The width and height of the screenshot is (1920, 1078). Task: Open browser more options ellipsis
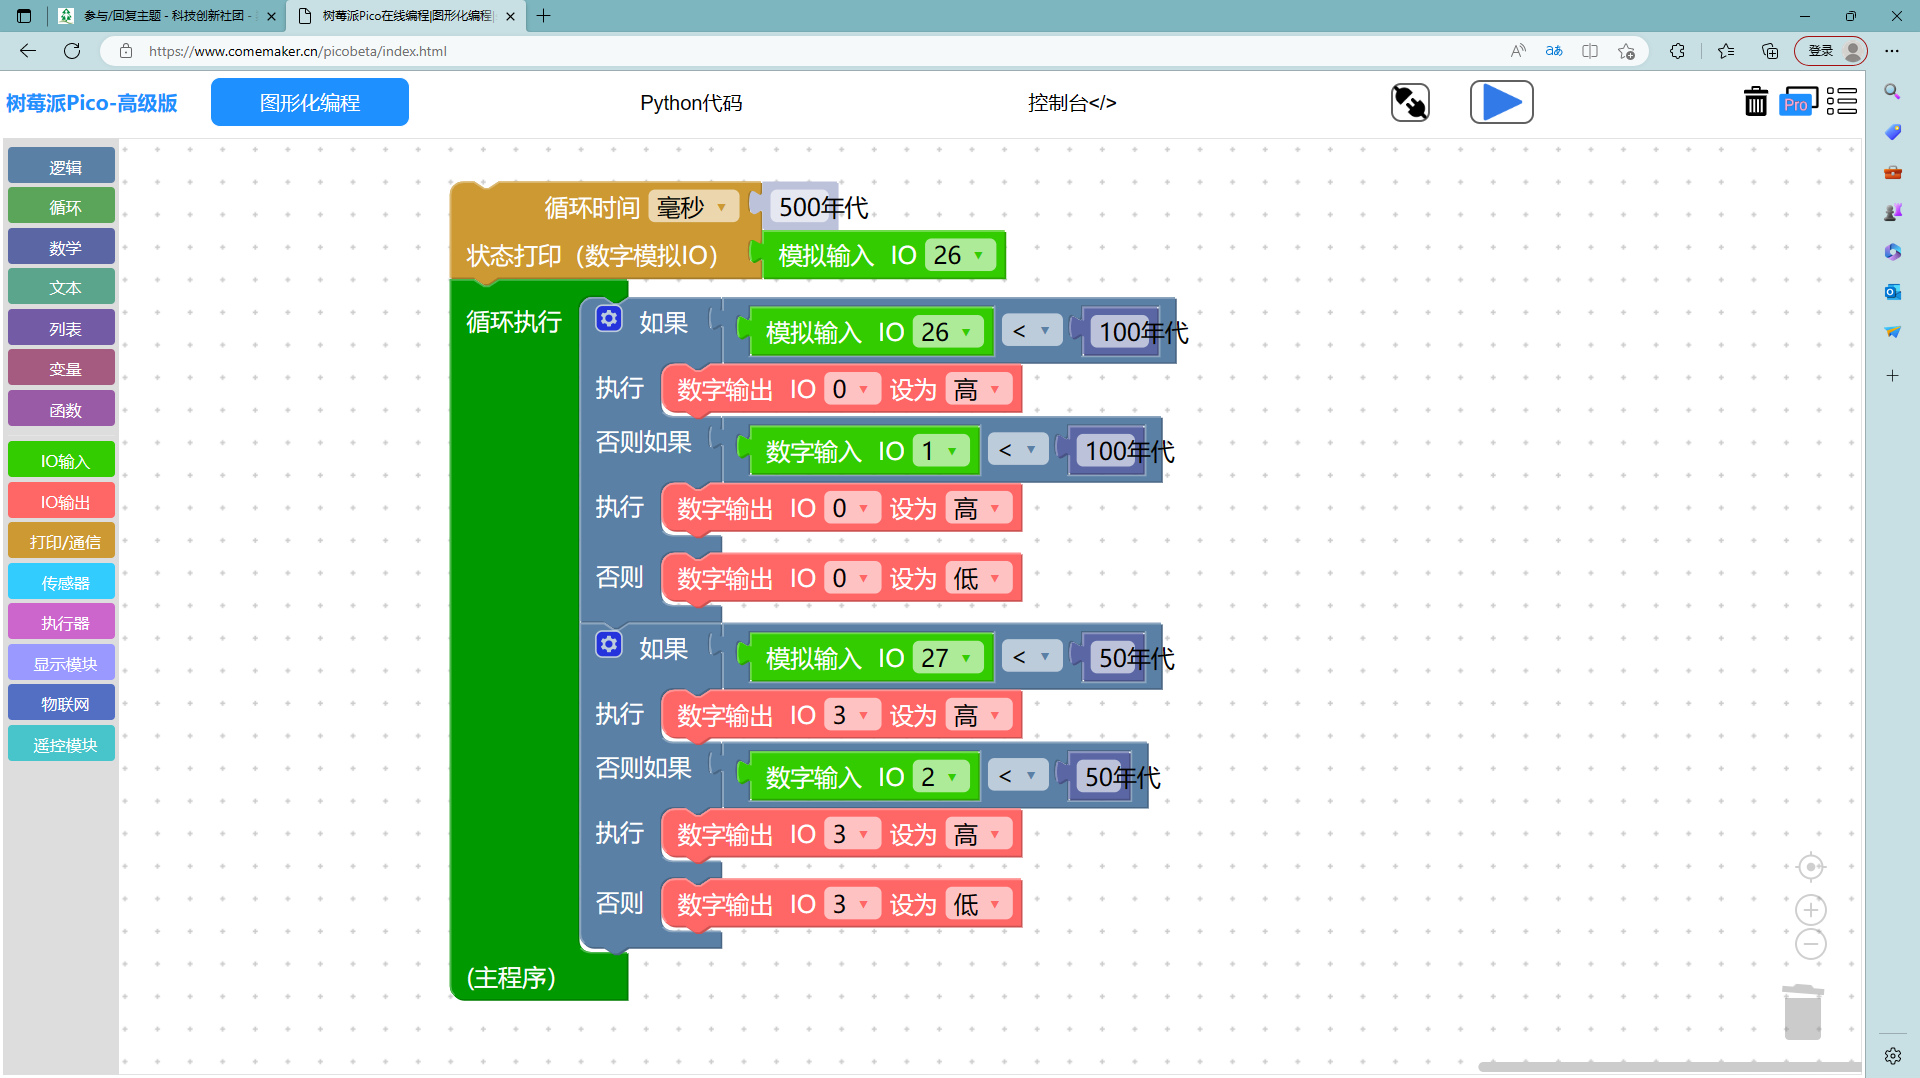[x=1892, y=51]
